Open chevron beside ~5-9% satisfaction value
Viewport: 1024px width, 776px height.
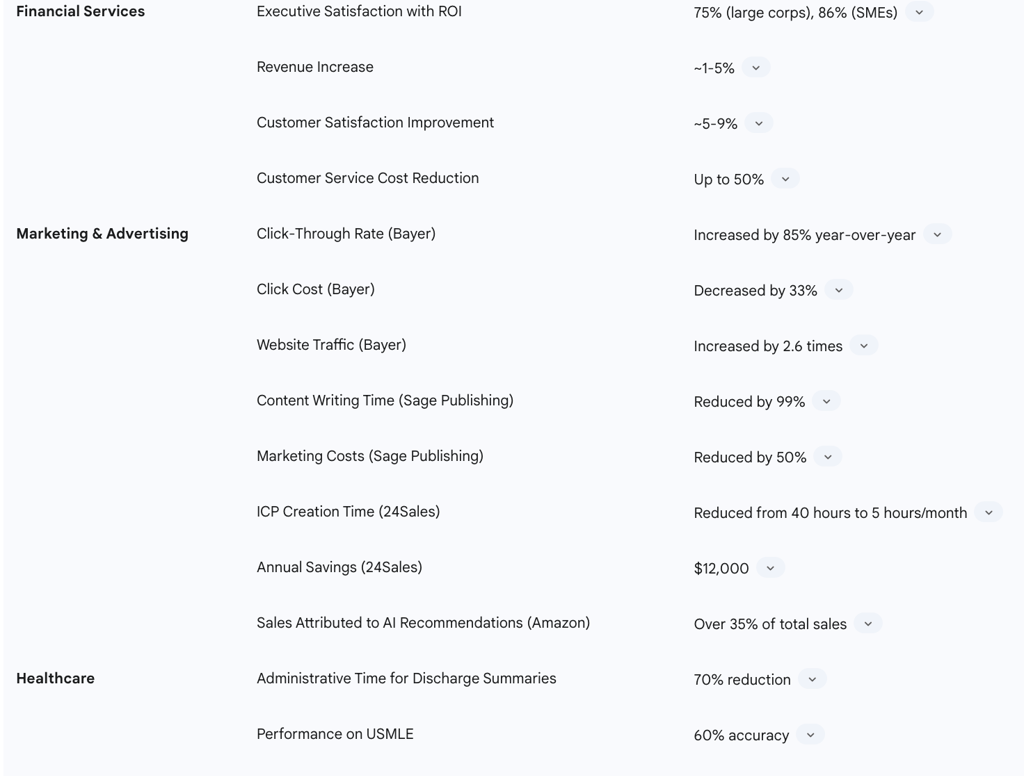pyautogui.click(x=758, y=123)
